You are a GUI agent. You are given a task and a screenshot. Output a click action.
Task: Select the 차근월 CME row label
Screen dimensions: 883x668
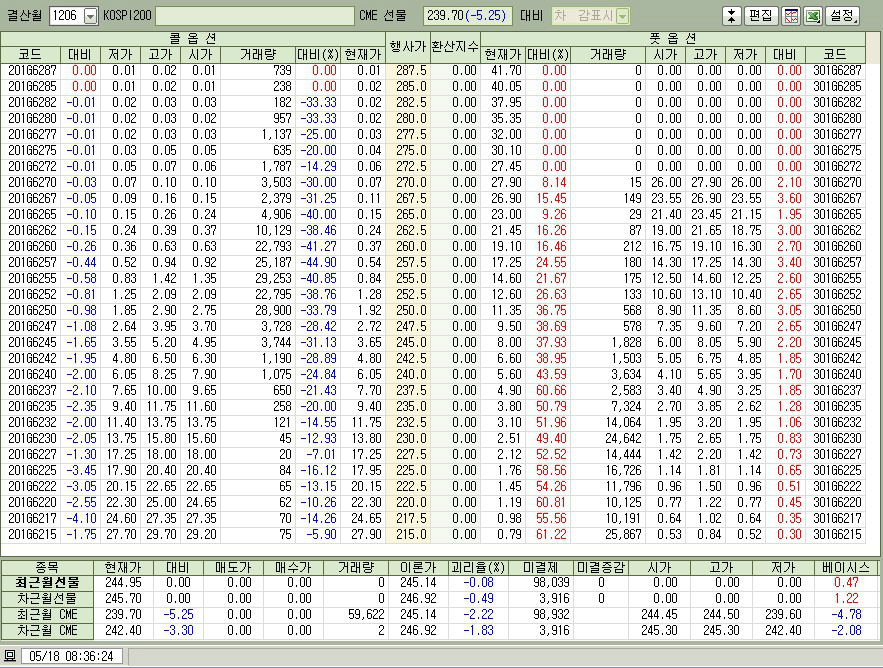click(47, 631)
